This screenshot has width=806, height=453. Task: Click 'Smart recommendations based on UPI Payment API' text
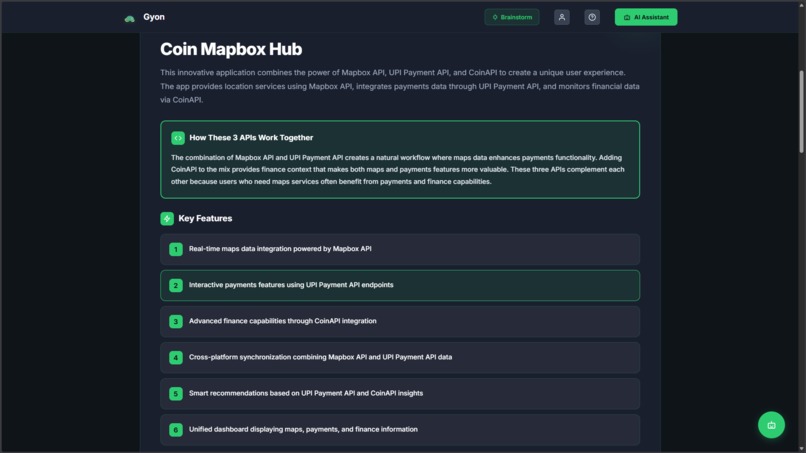pyautogui.click(x=306, y=393)
